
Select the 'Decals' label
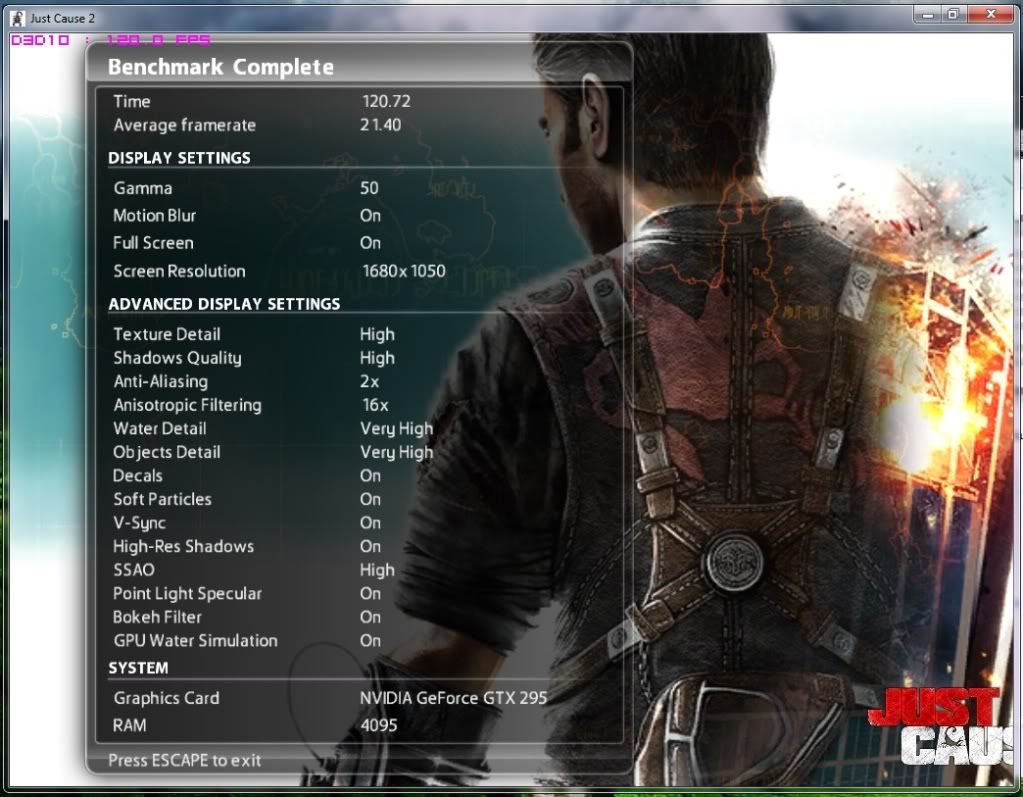pos(138,475)
